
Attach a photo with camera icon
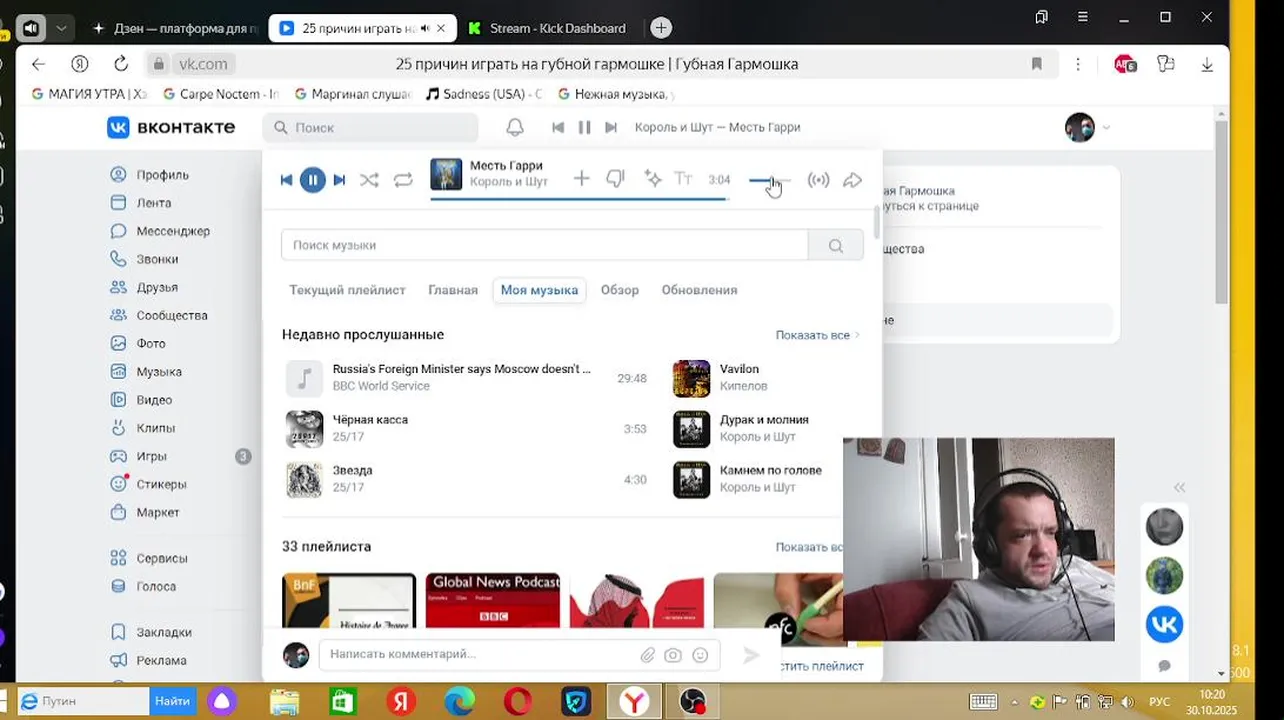click(673, 655)
